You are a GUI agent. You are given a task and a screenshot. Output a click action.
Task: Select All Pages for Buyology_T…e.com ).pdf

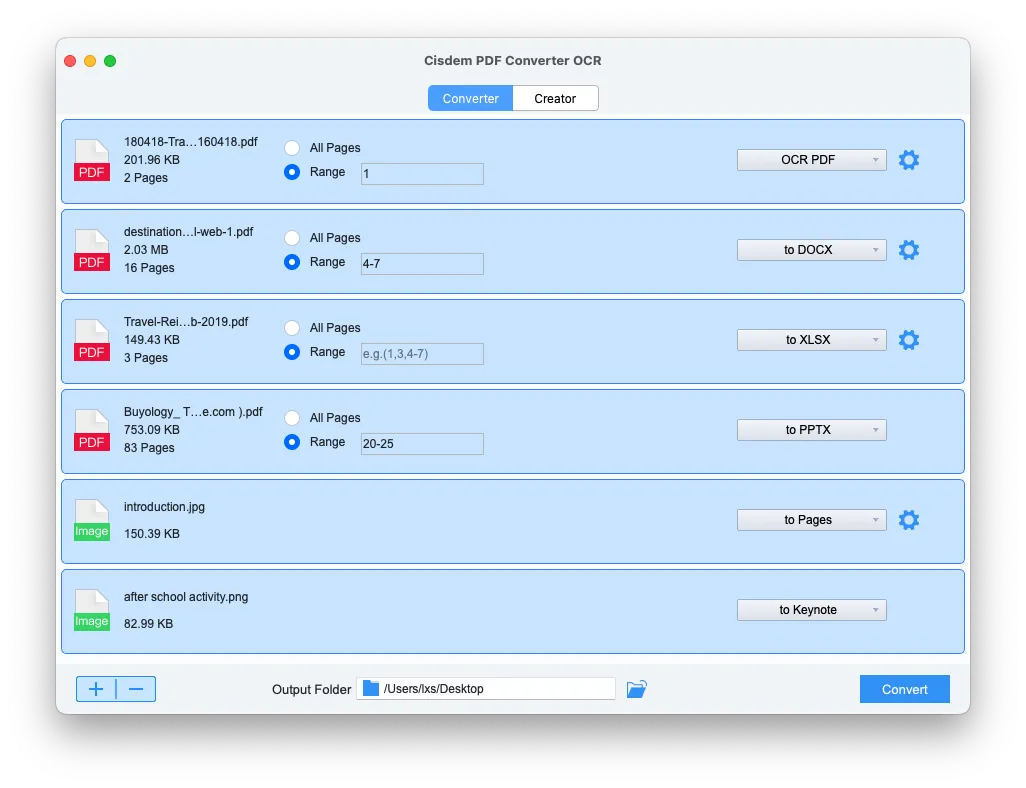(292, 418)
